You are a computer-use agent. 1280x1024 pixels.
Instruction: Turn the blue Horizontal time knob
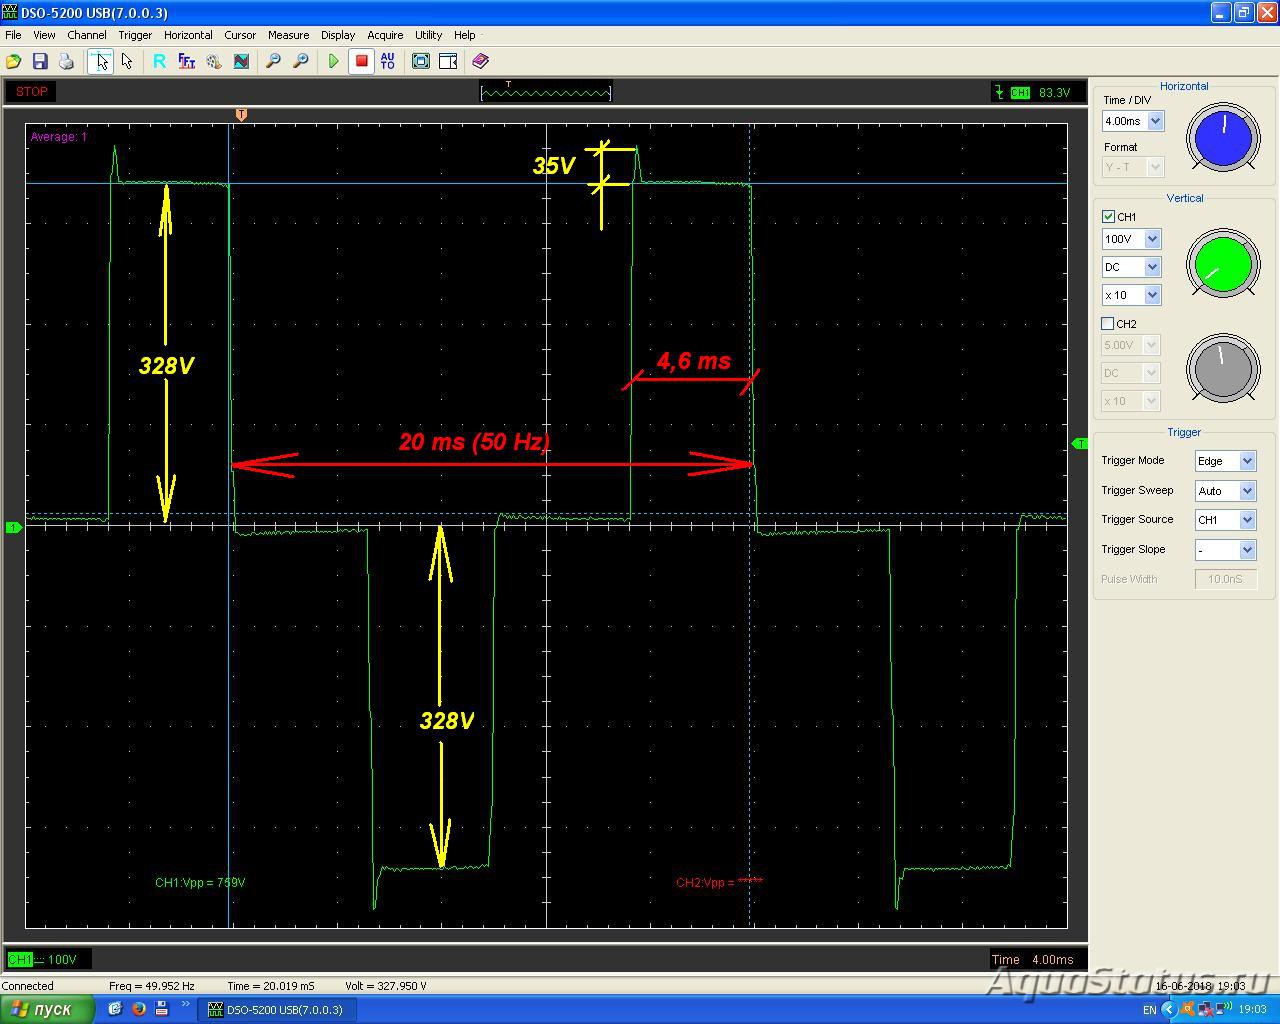pos(1223,137)
